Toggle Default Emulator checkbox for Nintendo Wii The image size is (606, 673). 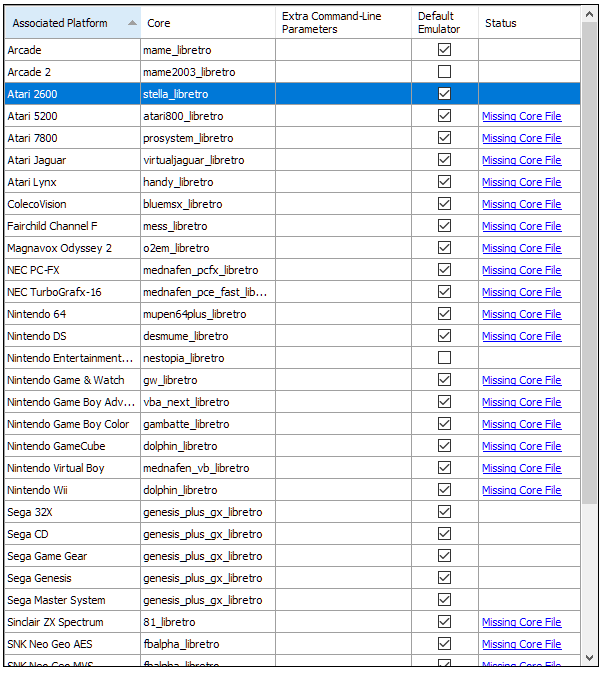pyautogui.click(x=444, y=490)
